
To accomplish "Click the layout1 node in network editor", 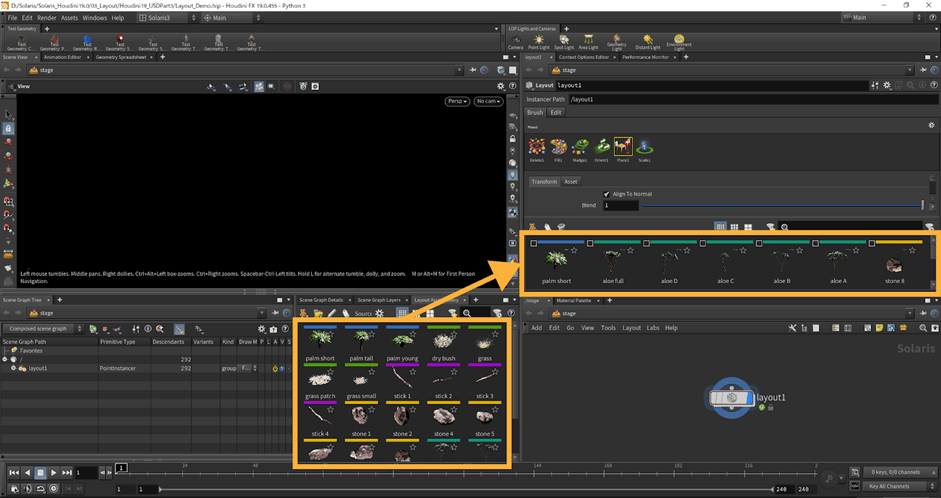I will [731, 398].
